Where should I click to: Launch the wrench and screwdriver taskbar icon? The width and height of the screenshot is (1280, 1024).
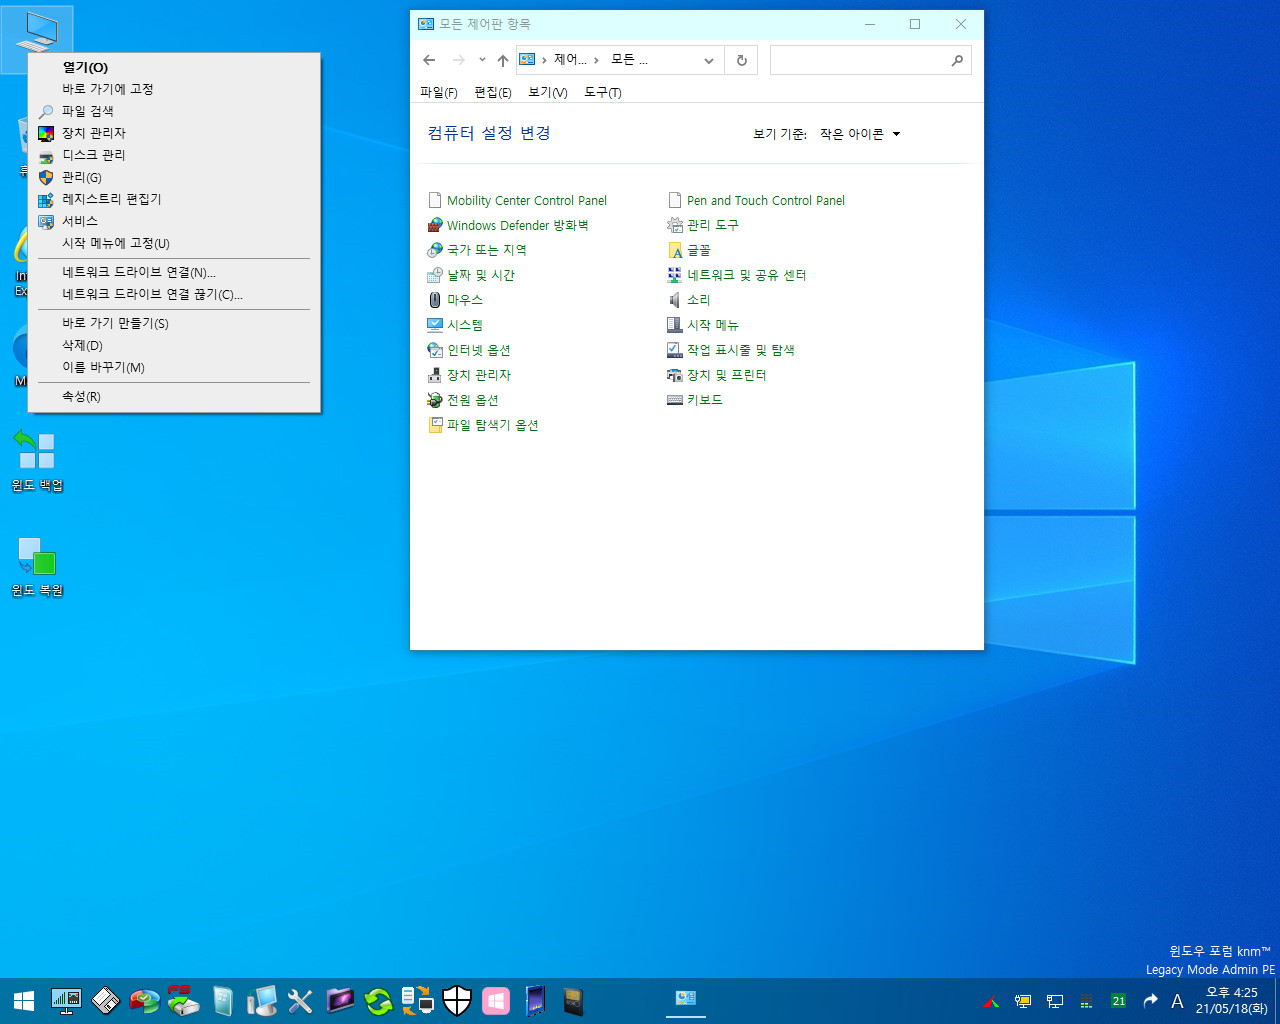(300, 1001)
